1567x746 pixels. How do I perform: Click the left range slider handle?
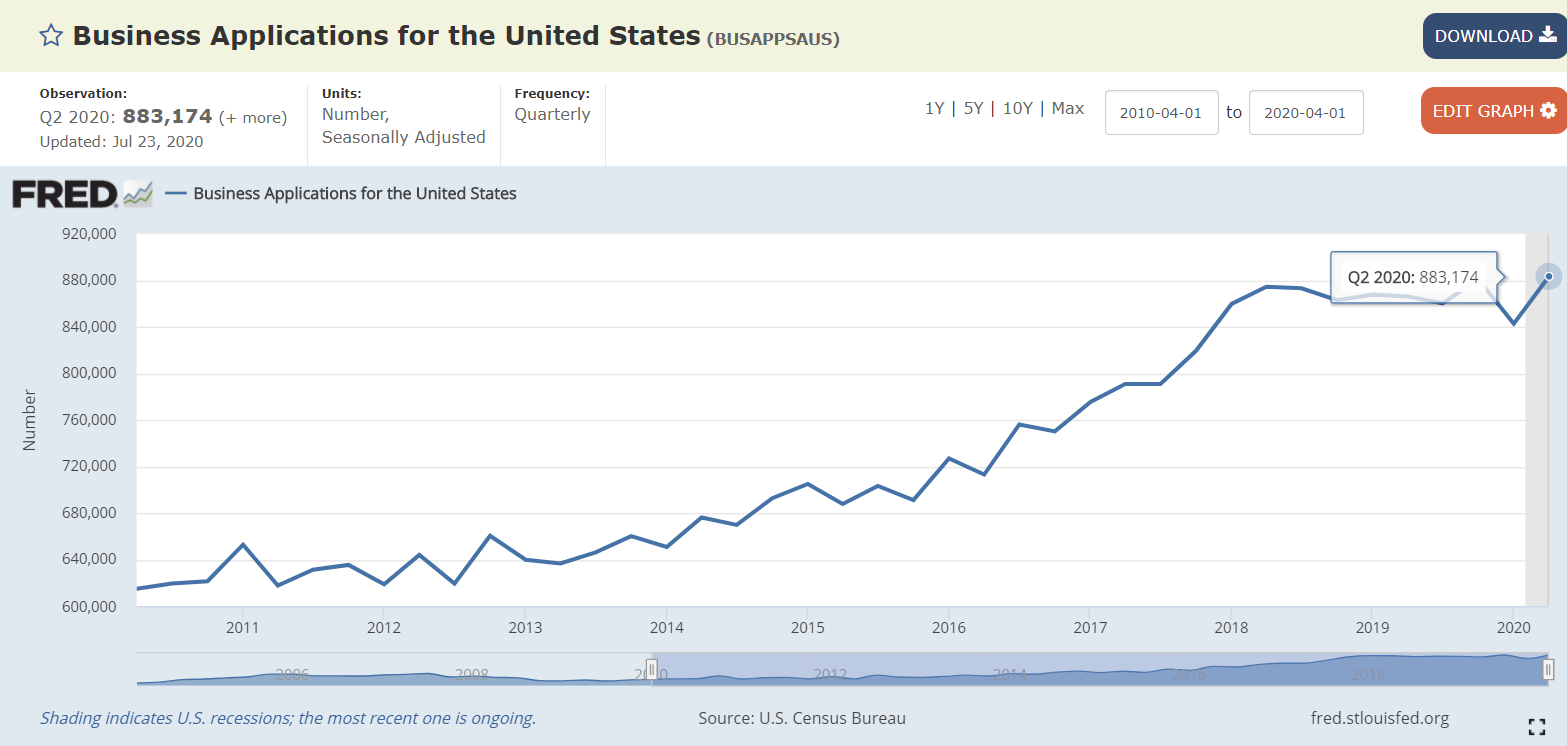652,670
